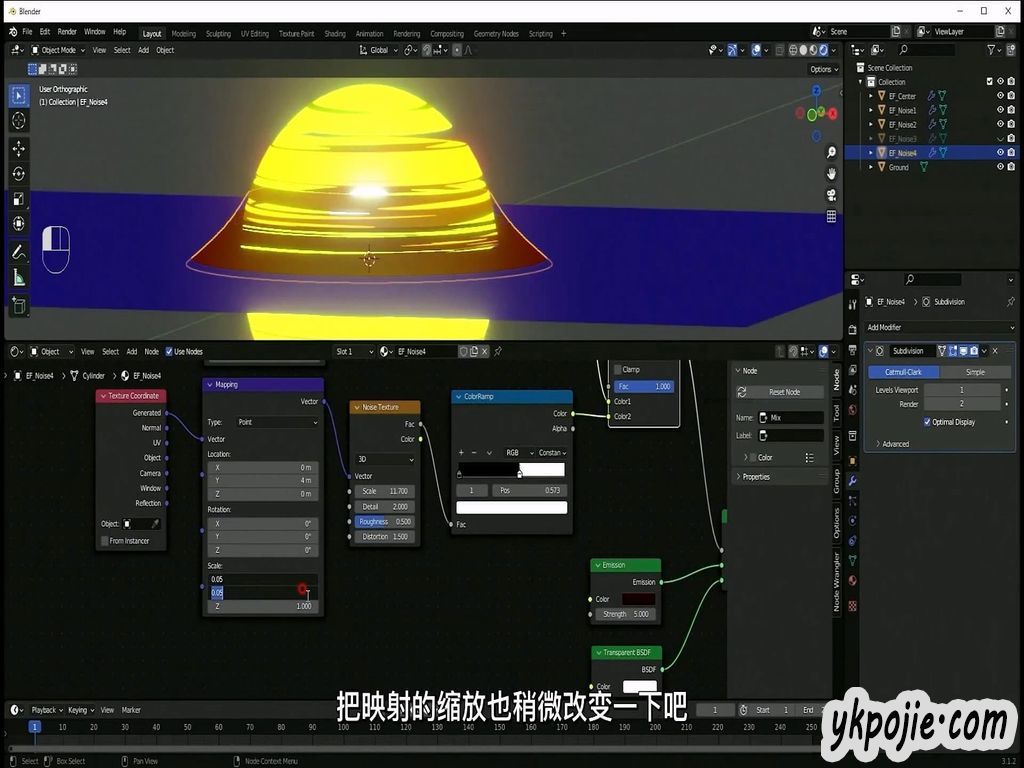Screen dimensions: 1024x768
Task: Open the Modifier properties wrench tab
Action: [x=852, y=481]
